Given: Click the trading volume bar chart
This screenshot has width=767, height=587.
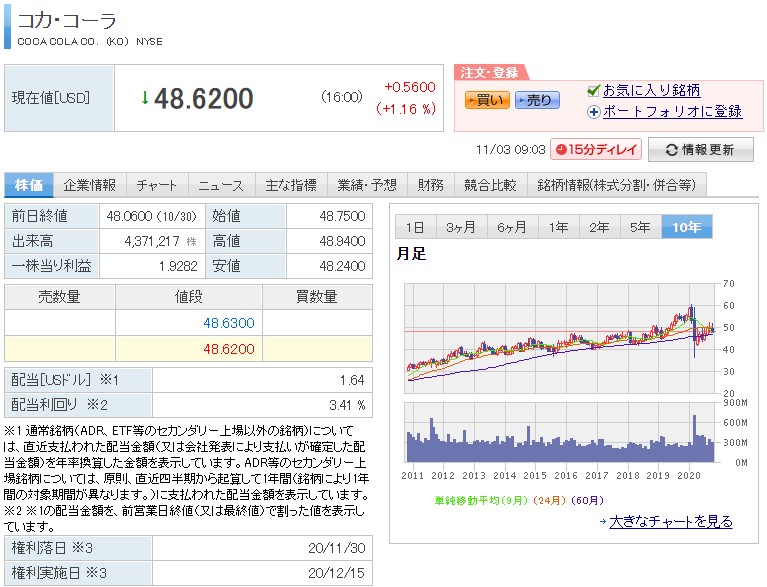Looking at the screenshot, I should tap(562, 433).
